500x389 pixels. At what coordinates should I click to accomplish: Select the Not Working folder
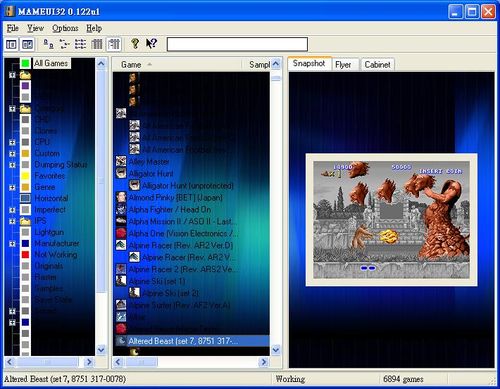click(56, 255)
